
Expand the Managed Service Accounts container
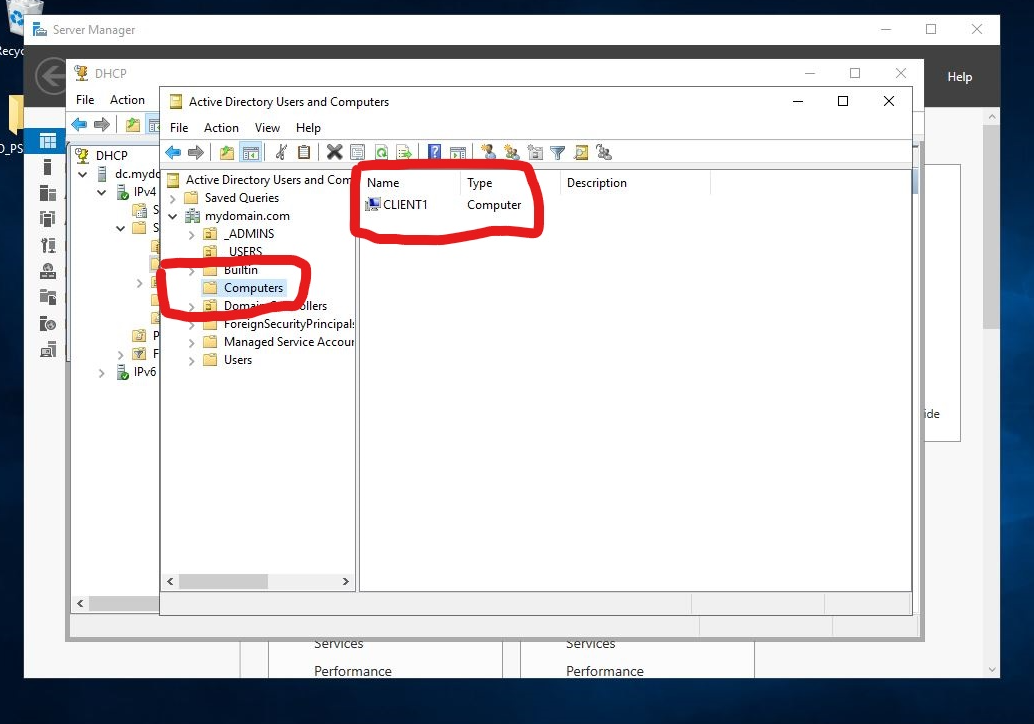coord(191,343)
